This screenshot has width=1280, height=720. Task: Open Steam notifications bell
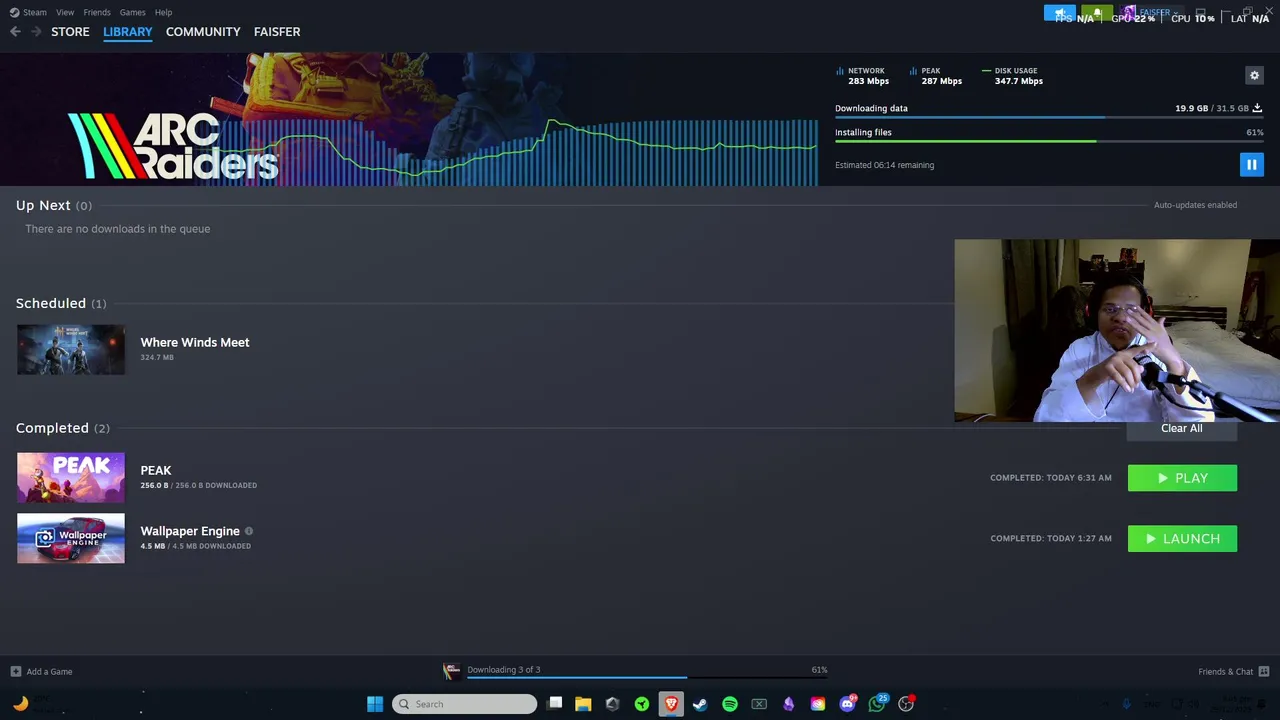tap(1097, 13)
